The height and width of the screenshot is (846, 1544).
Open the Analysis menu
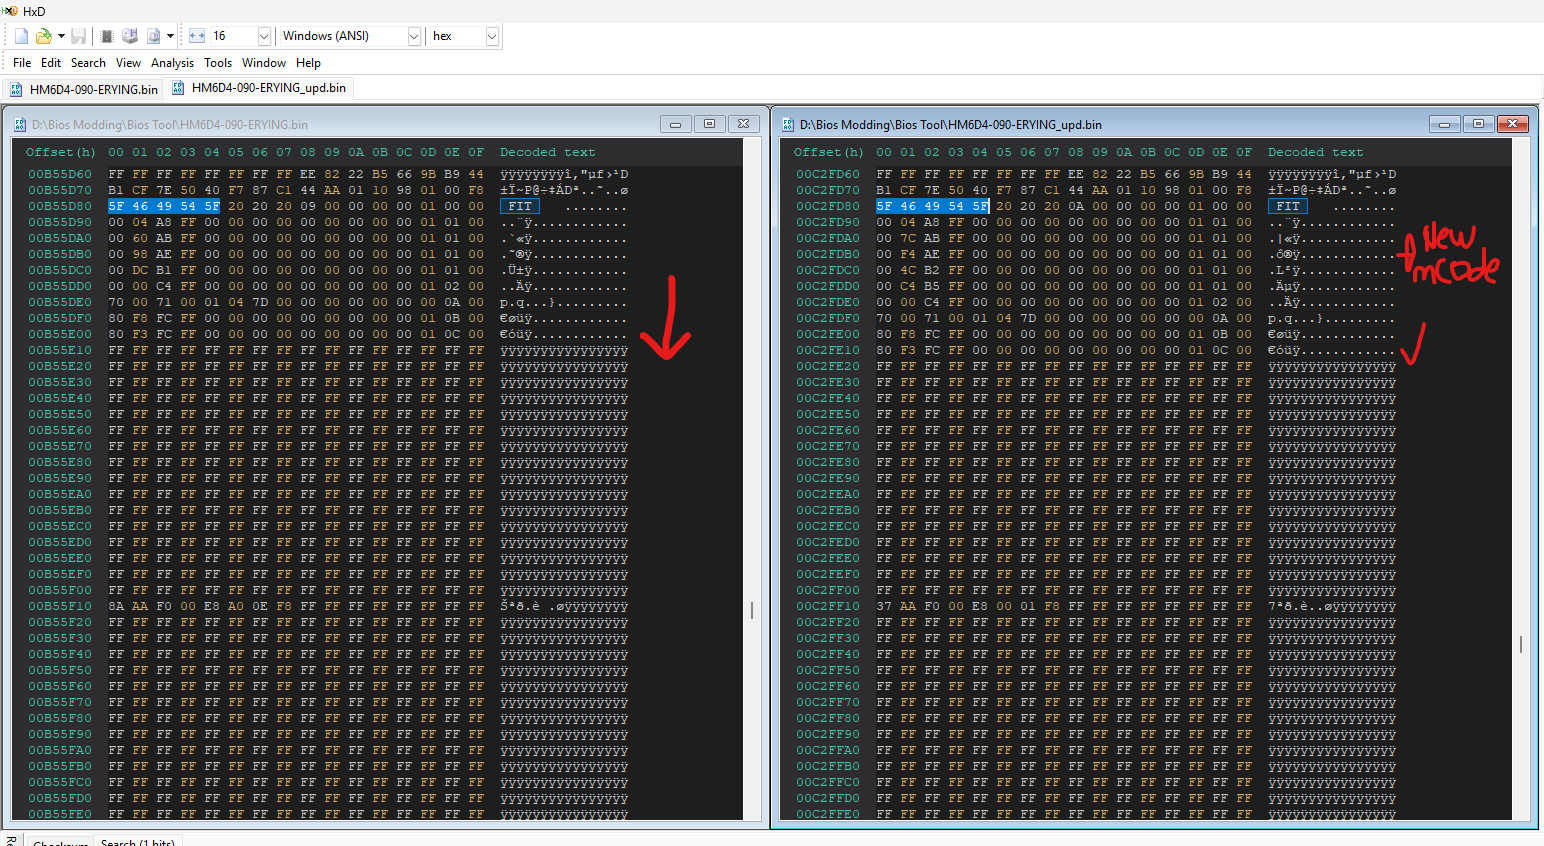172,63
